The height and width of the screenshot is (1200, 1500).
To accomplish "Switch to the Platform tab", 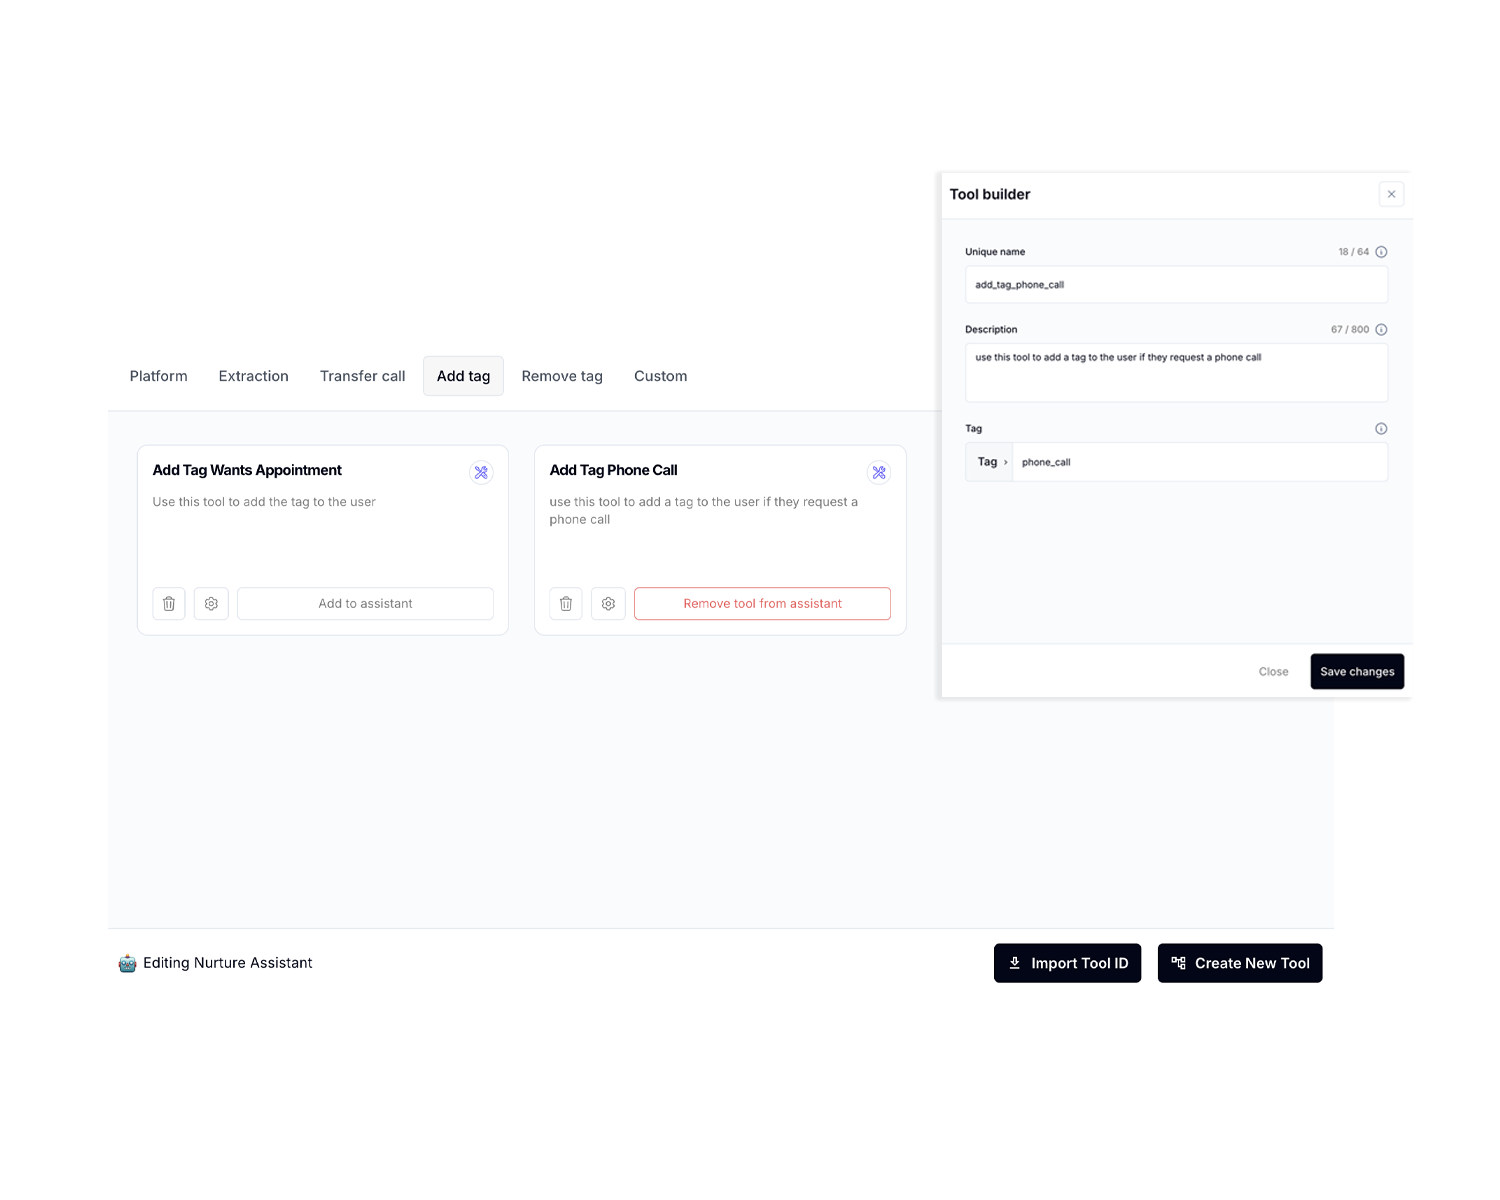I will (x=159, y=376).
